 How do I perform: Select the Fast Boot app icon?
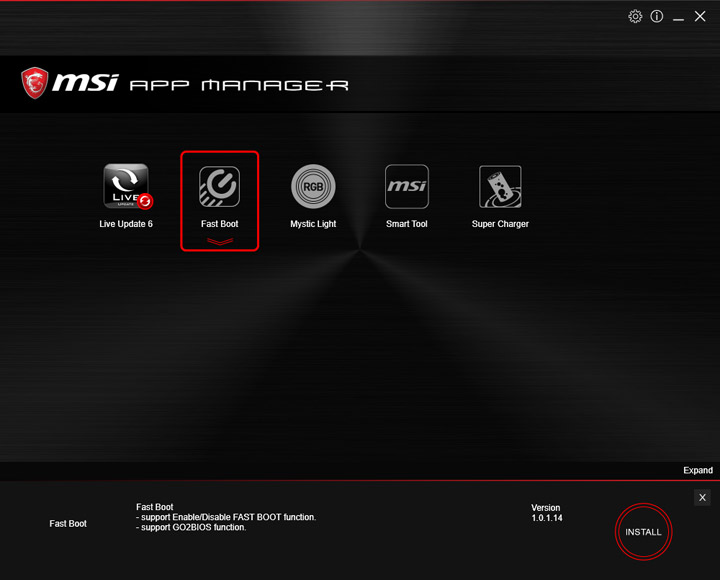tap(219, 186)
